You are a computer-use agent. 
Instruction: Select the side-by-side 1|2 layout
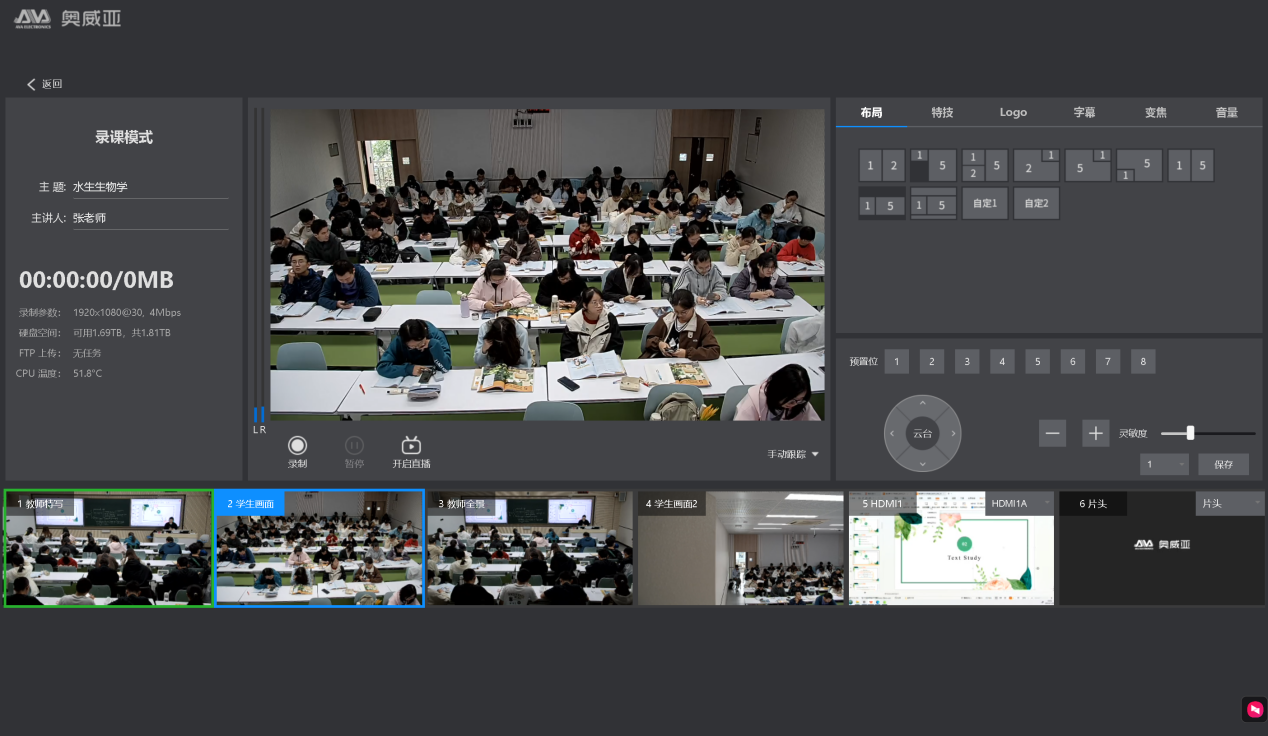click(x=882, y=166)
